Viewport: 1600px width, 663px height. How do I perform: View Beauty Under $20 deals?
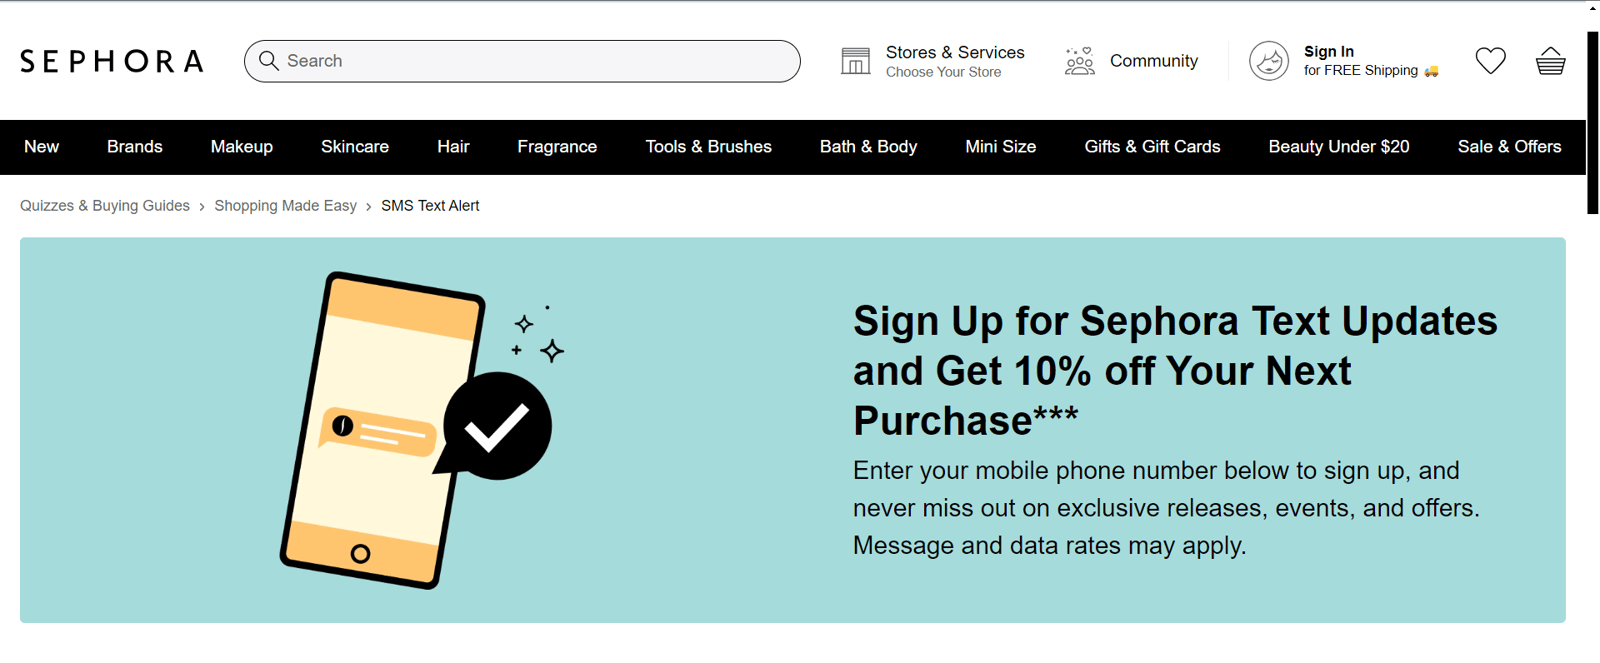point(1338,146)
